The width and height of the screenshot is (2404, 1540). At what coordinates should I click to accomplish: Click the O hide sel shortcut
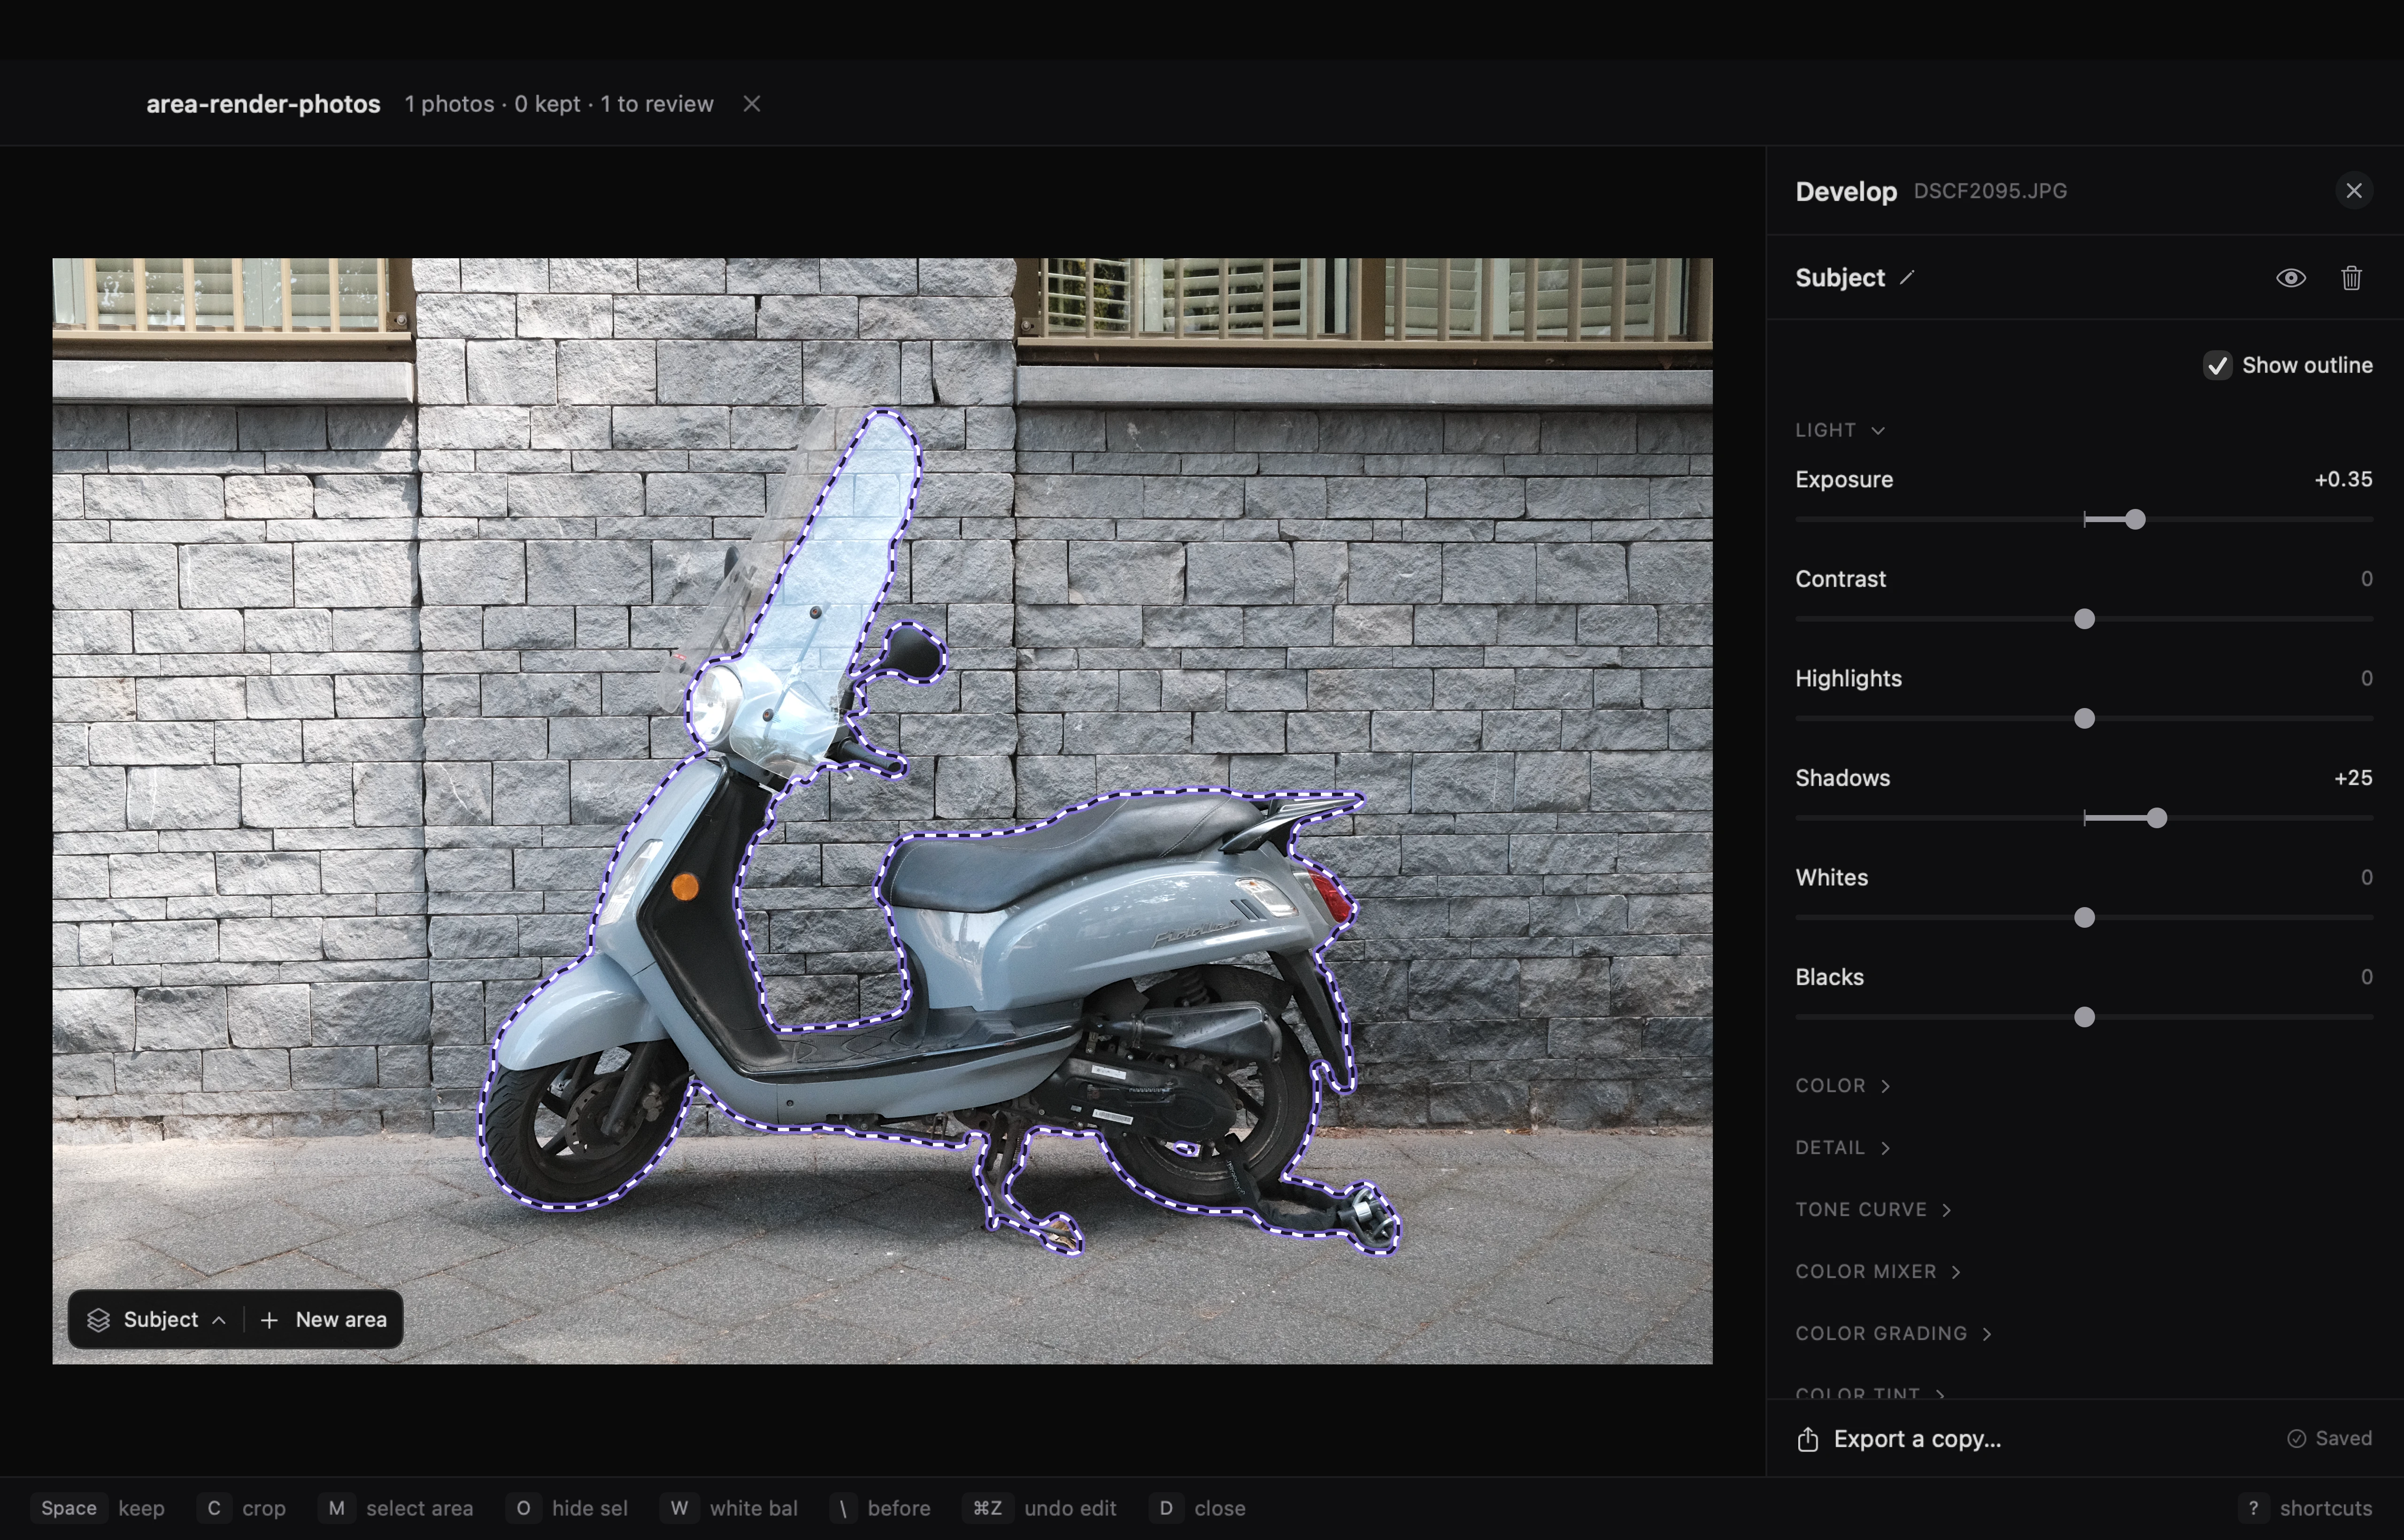coord(567,1509)
